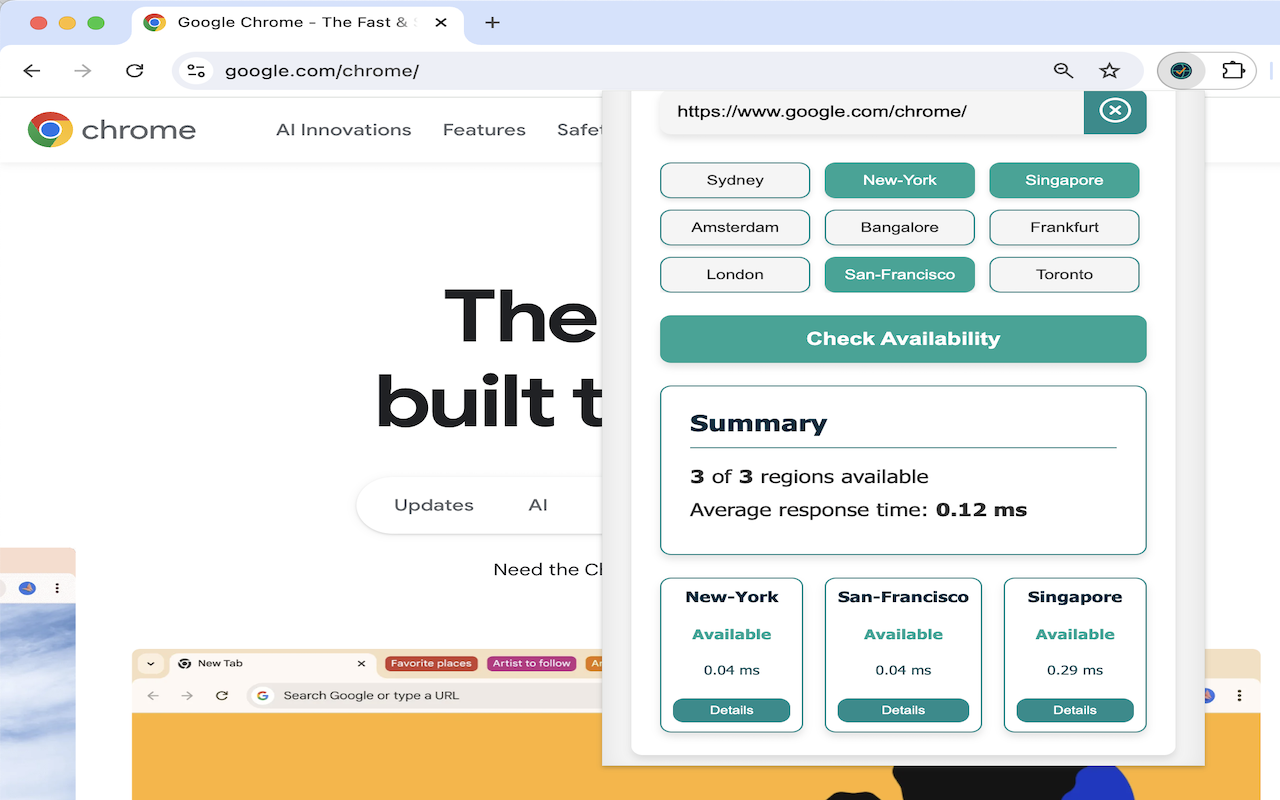Click 'Average response time: 0.12 ms' text
The width and height of the screenshot is (1280, 800).
click(858, 510)
